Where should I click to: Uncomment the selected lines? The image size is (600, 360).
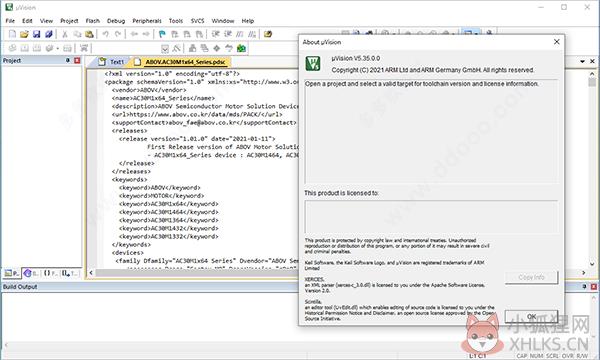(x=252, y=34)
